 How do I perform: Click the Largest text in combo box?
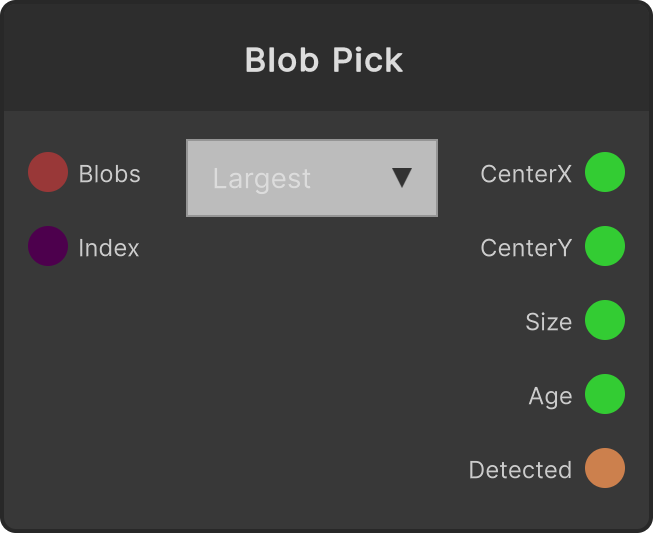262,179
